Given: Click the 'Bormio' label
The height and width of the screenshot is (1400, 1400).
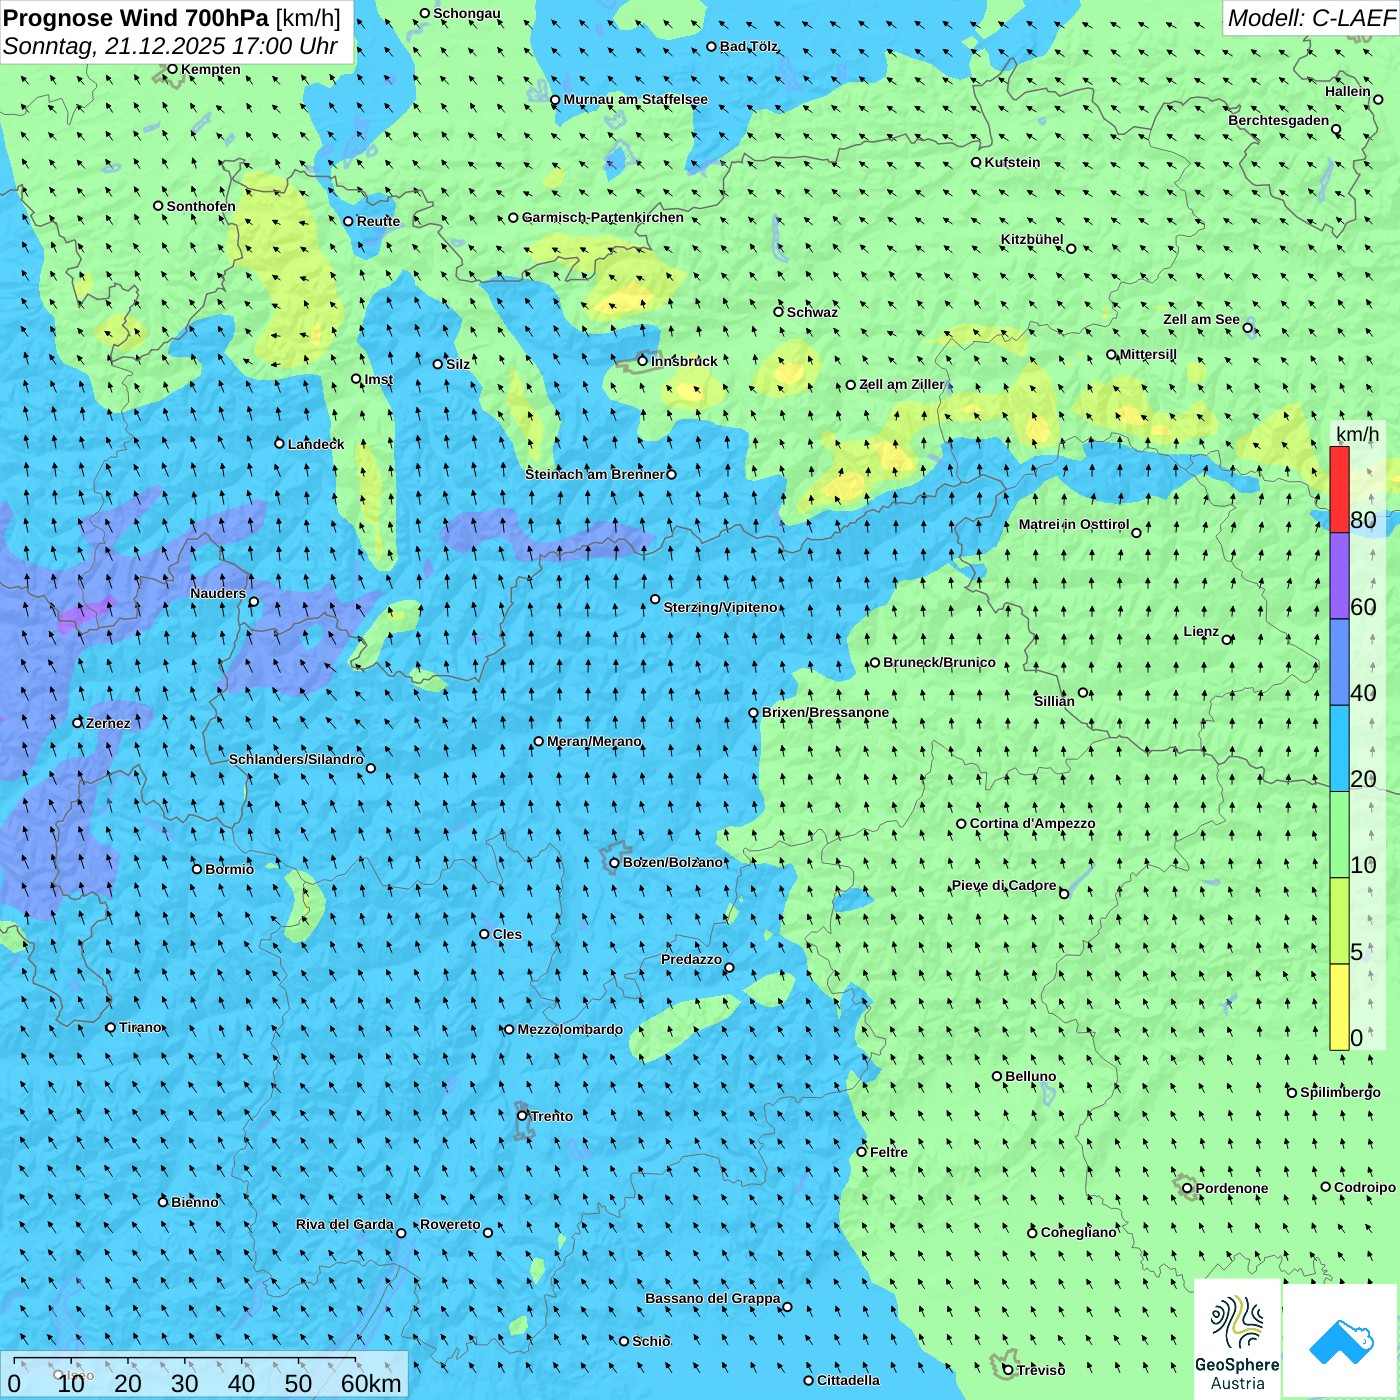Looking at the screenshot, I should tap(229, 869).
